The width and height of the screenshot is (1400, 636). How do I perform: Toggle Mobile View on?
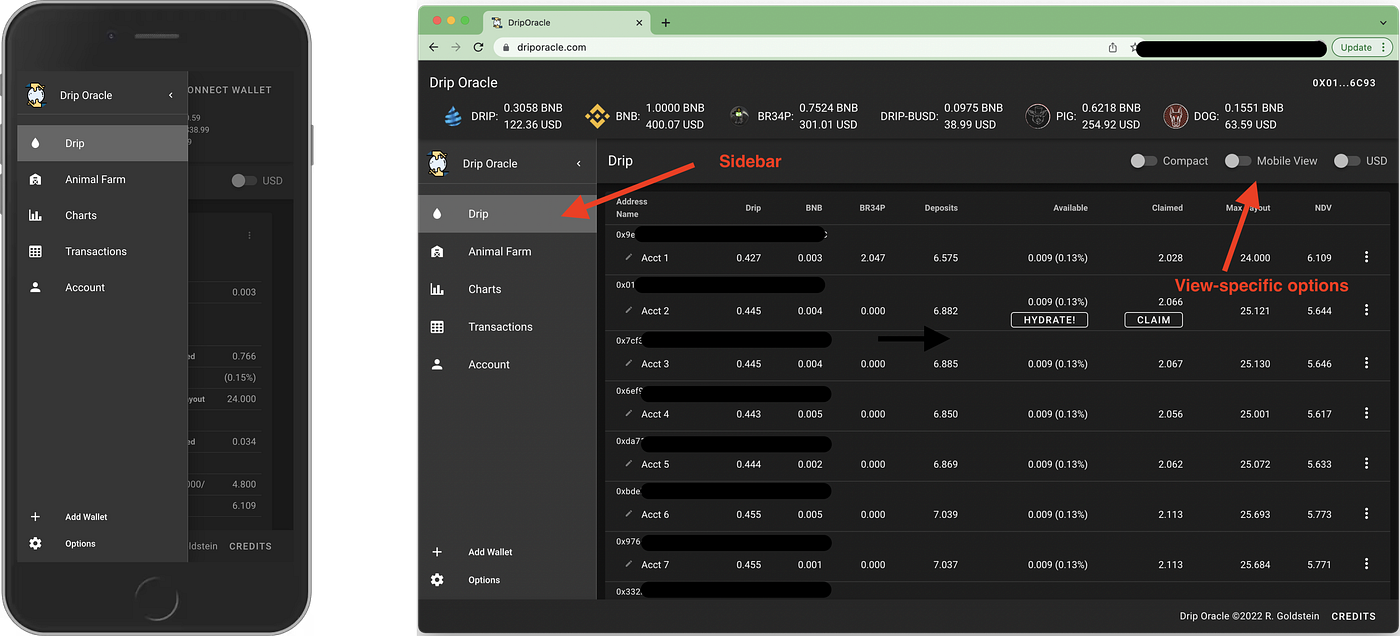1236,159
